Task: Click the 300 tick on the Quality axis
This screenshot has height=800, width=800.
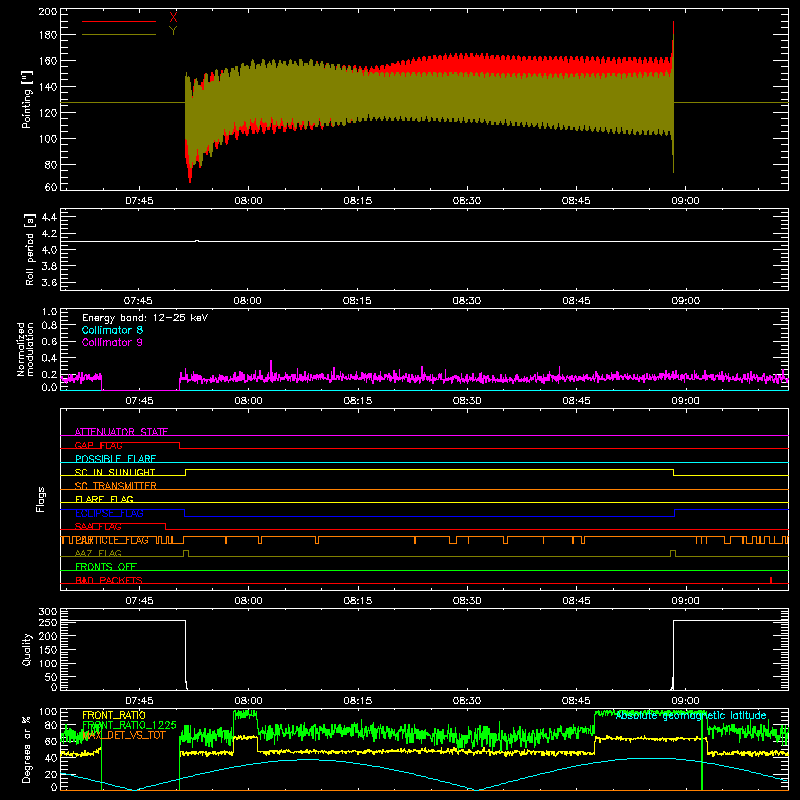Action: (48, 612)
